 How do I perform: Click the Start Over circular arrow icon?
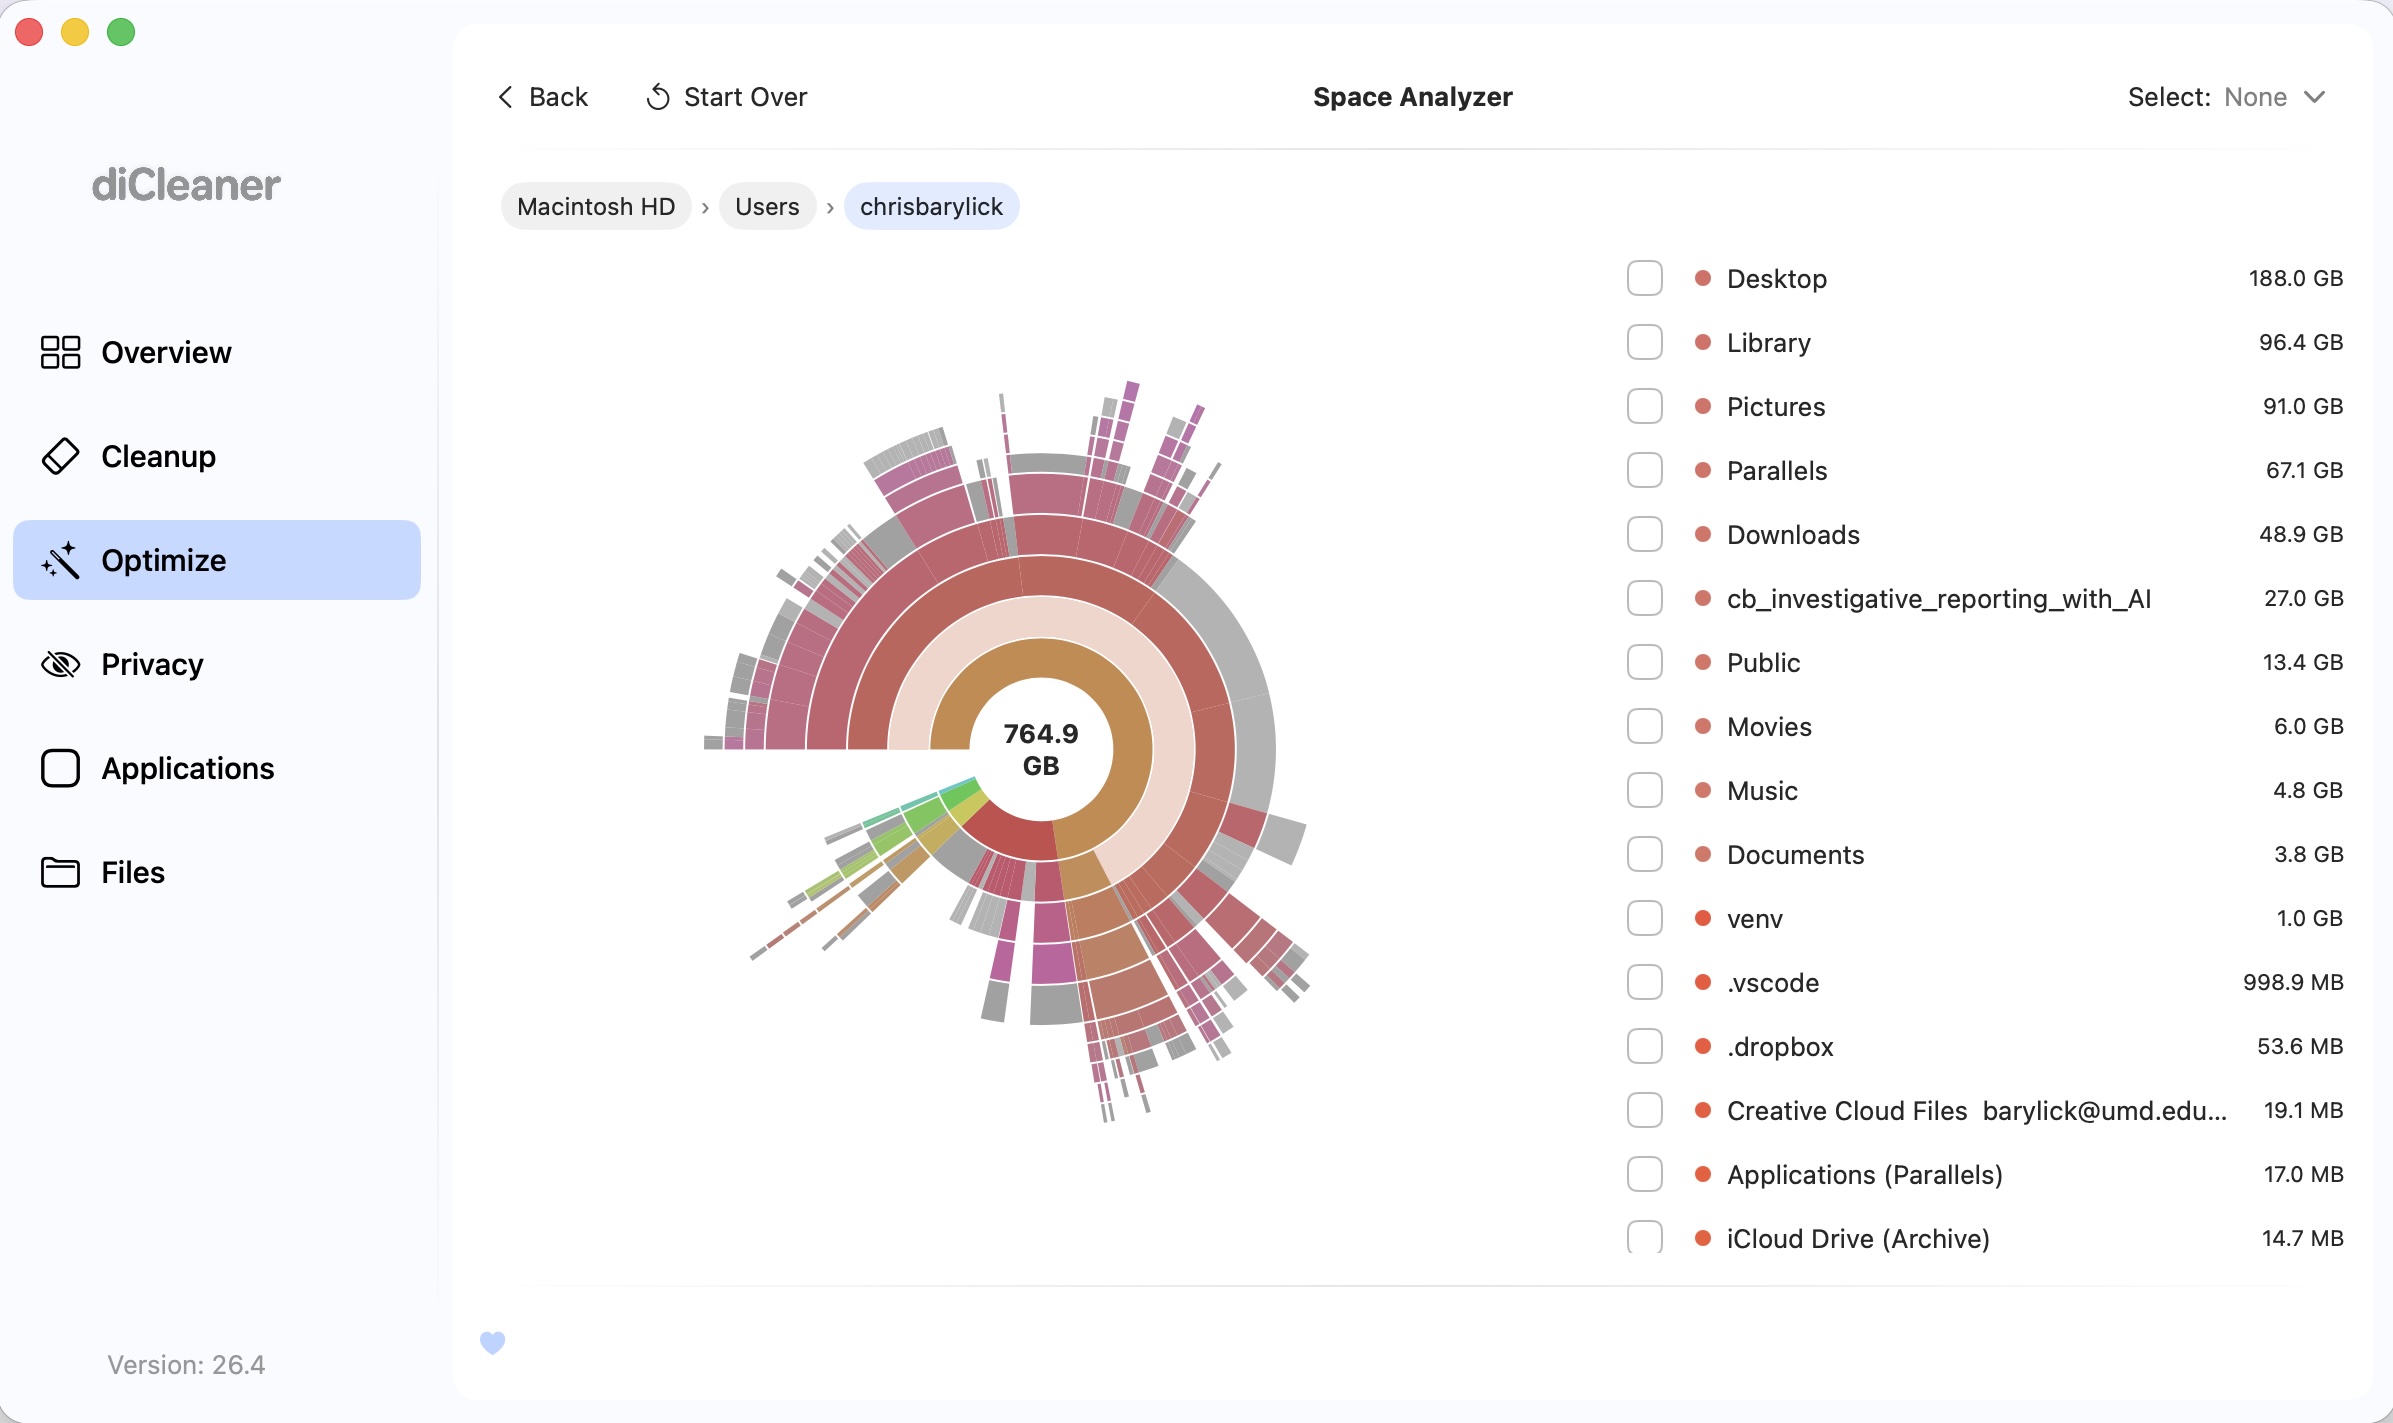pyautogui.click(x=658, y=97)
